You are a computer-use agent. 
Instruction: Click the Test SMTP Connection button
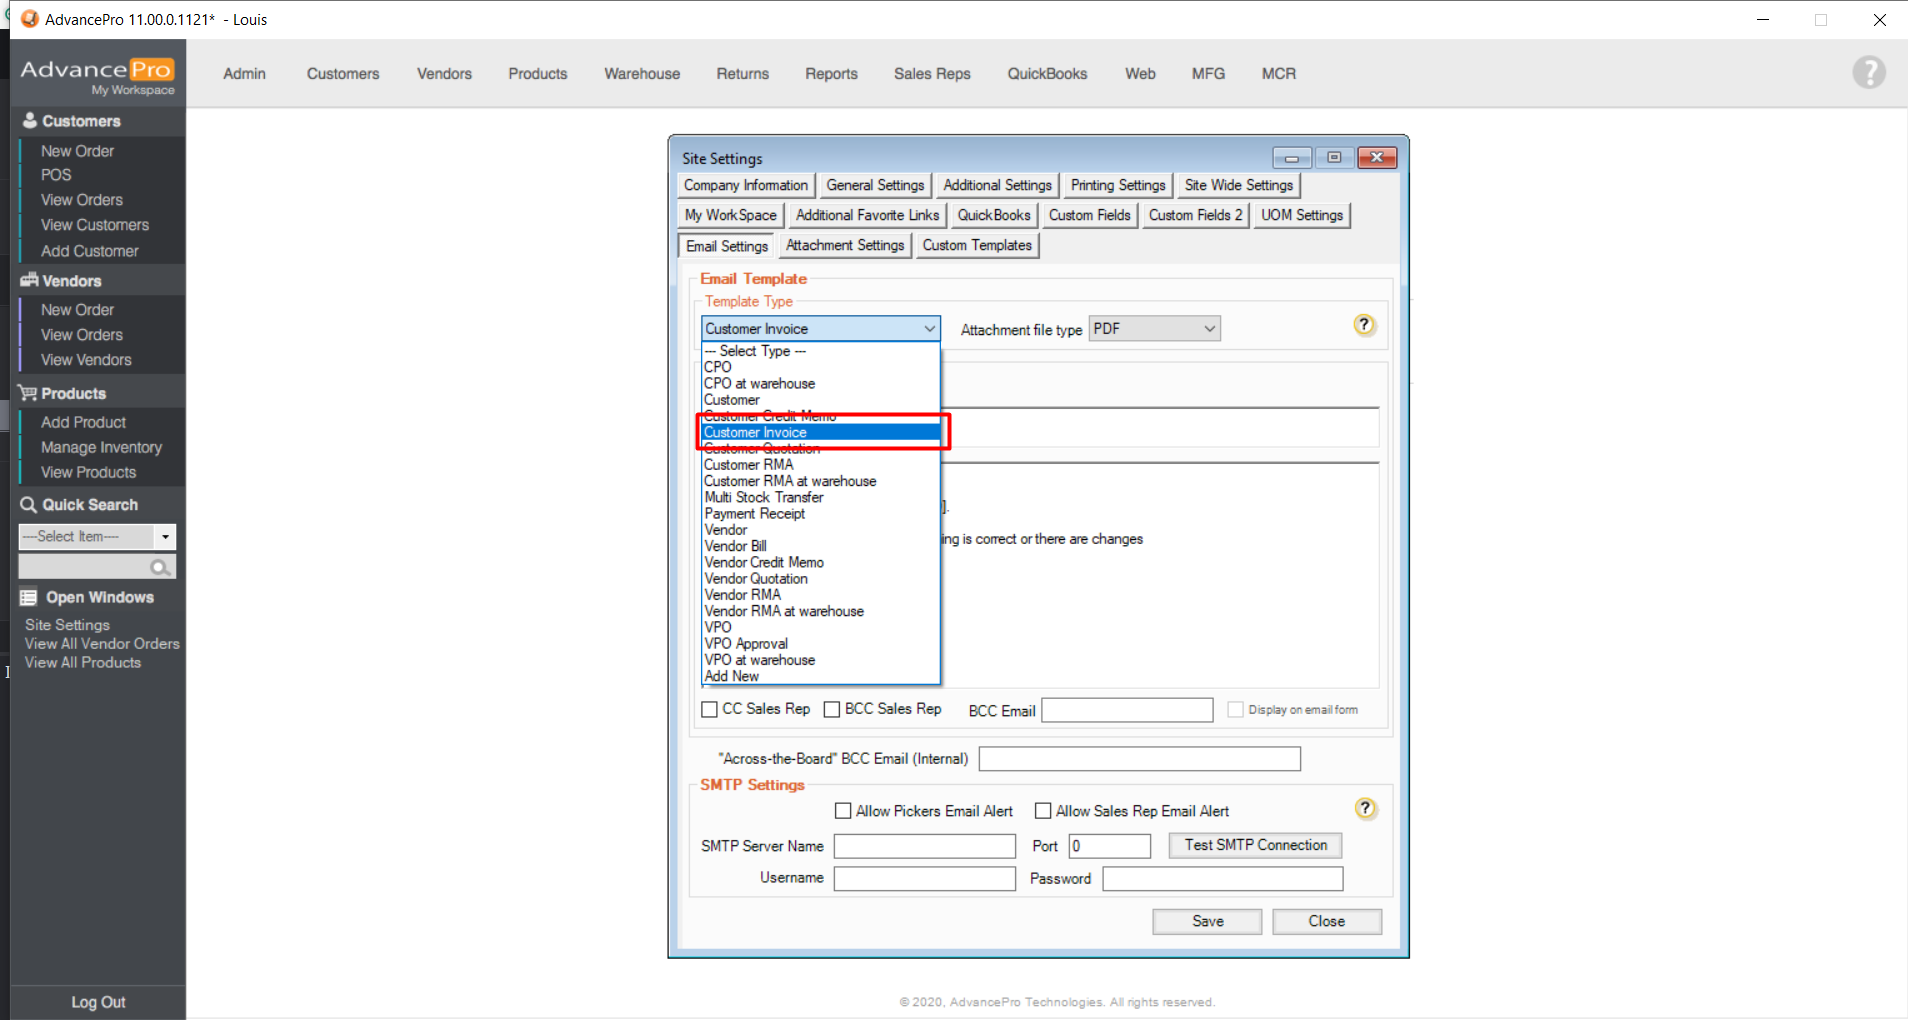coord(1255,845)
